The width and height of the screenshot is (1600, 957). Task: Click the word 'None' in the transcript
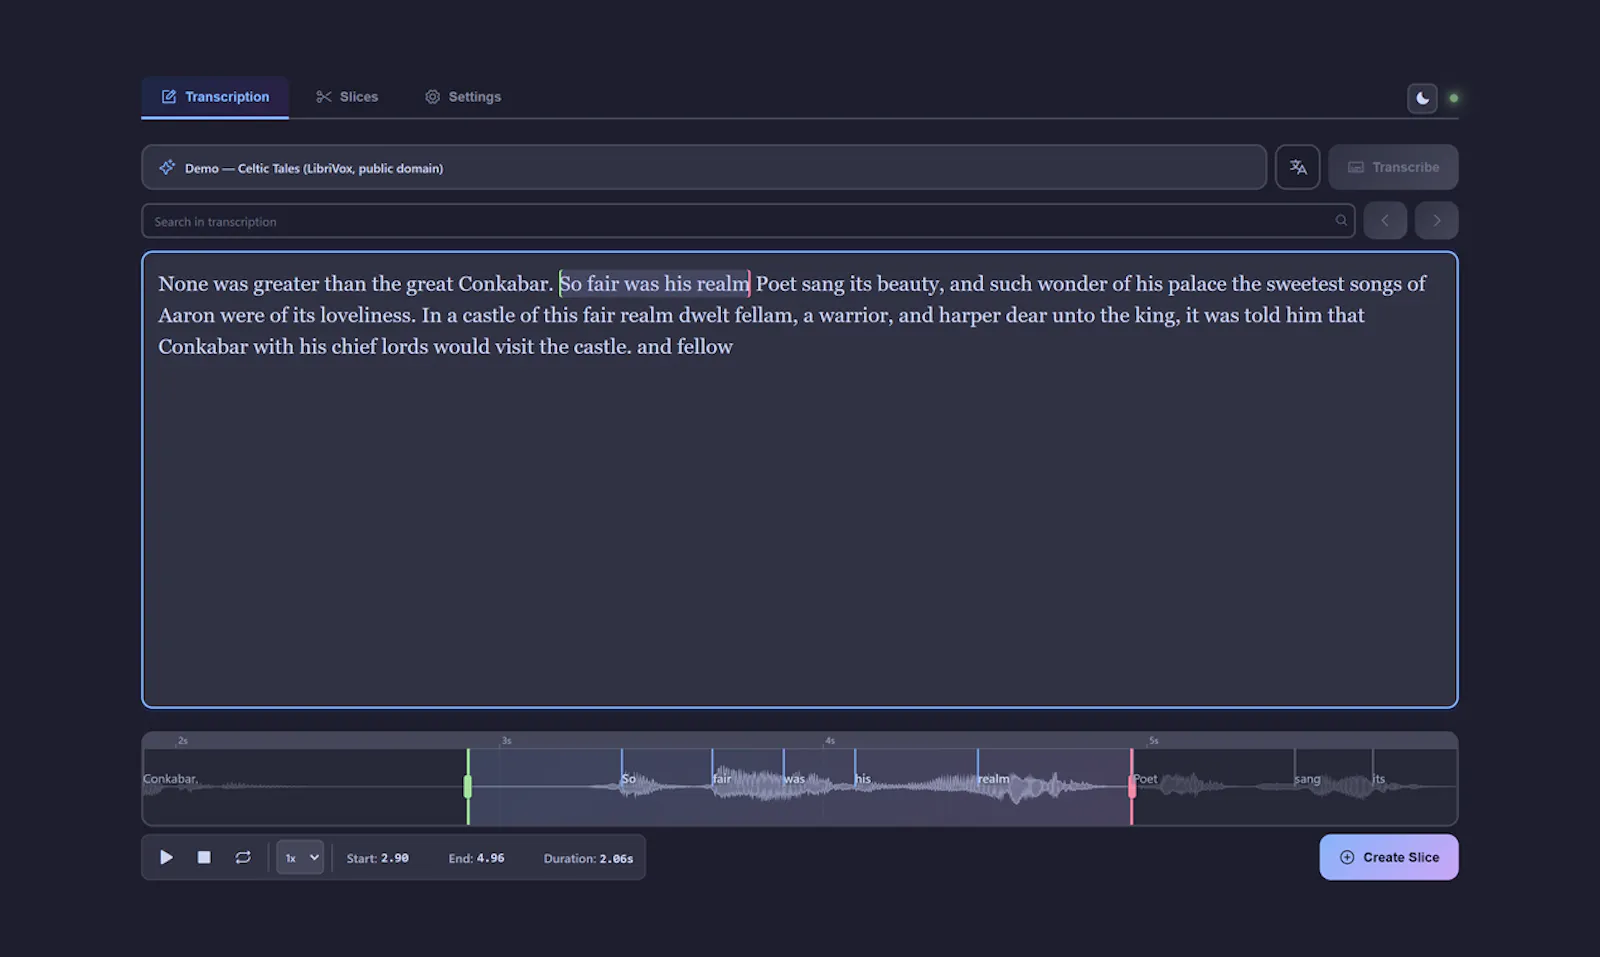183,284
